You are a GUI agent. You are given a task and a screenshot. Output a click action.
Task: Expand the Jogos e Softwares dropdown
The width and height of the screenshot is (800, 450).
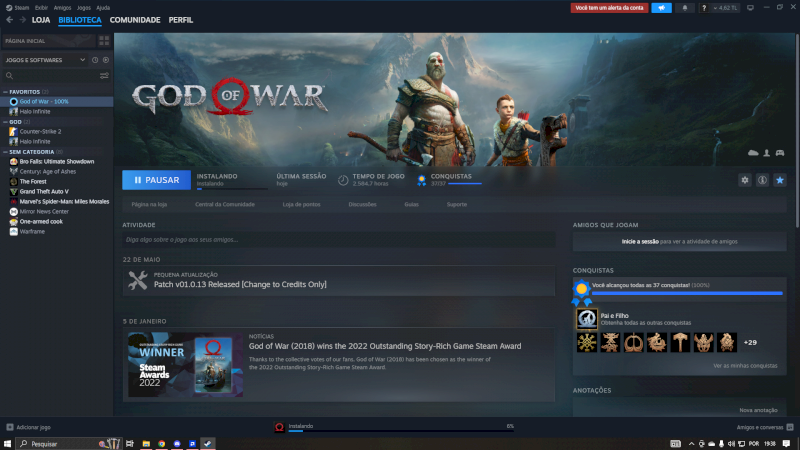(x=45, y=60)
